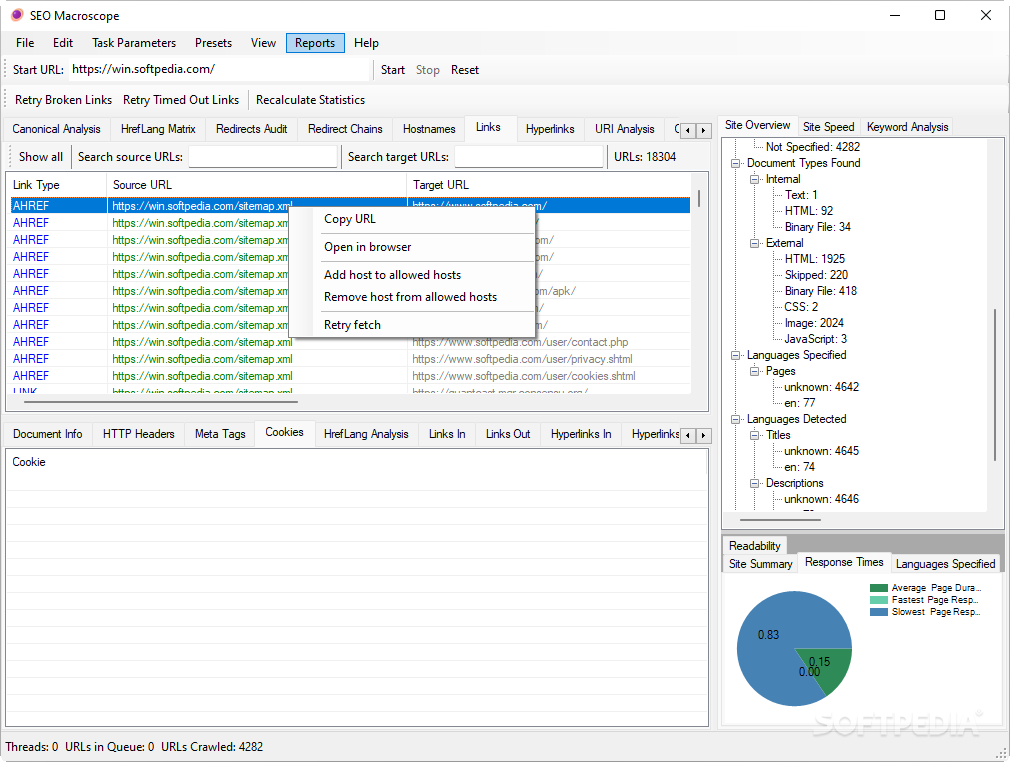The image size is (1010, 762).
Task: Click the SEO Macroscope app icon
Action: [x=17, y=15]
